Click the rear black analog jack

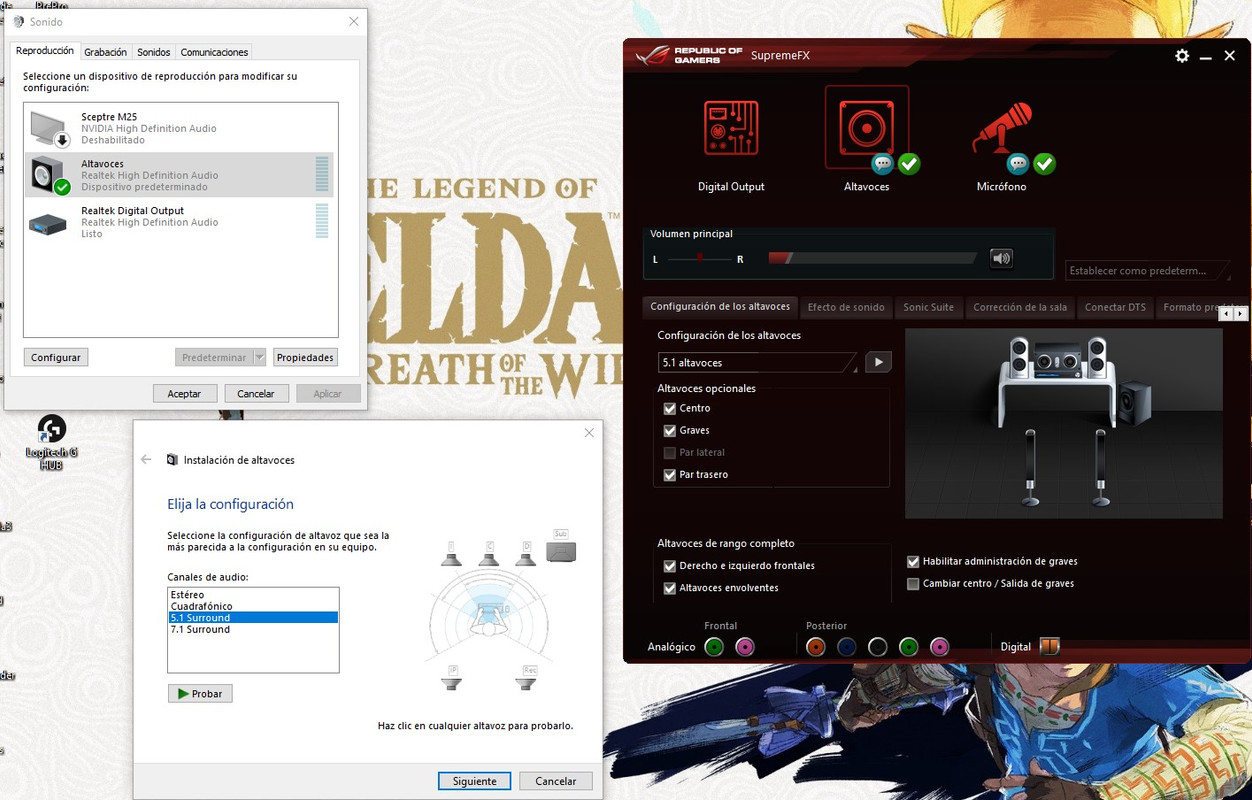tap(878, 647)
